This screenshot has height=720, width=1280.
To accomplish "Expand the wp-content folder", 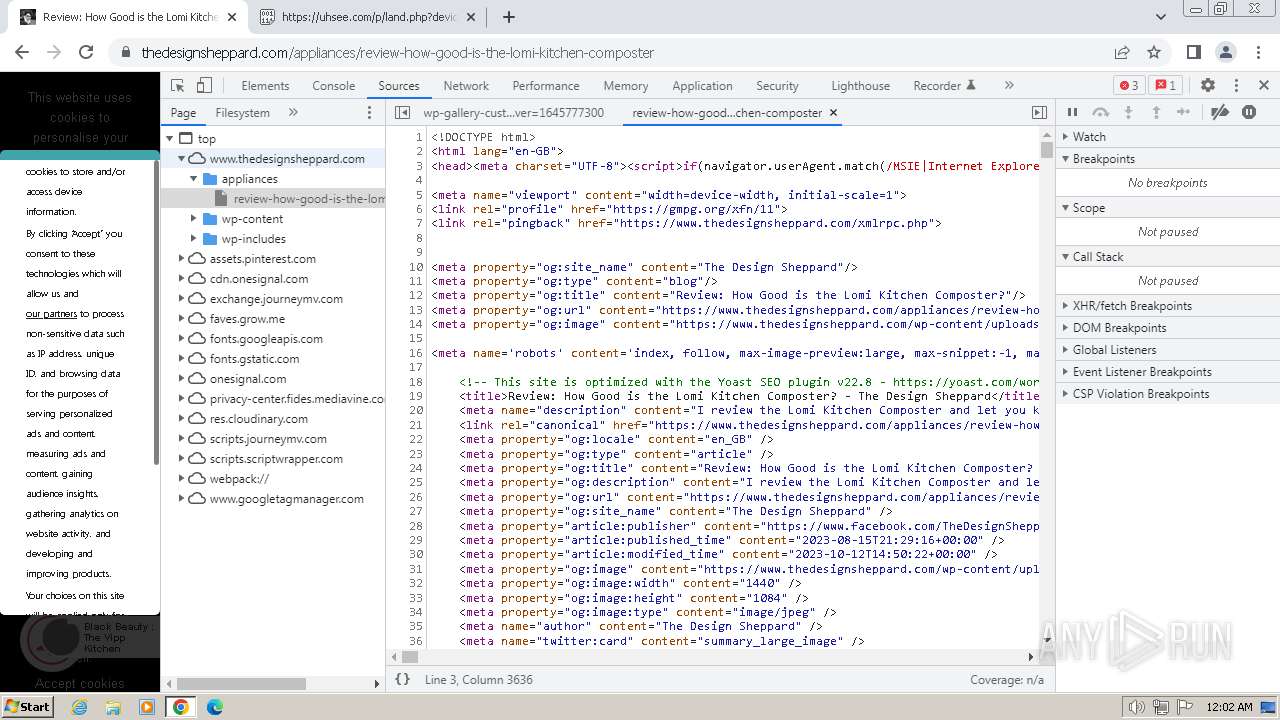I will tap(194, 219).
